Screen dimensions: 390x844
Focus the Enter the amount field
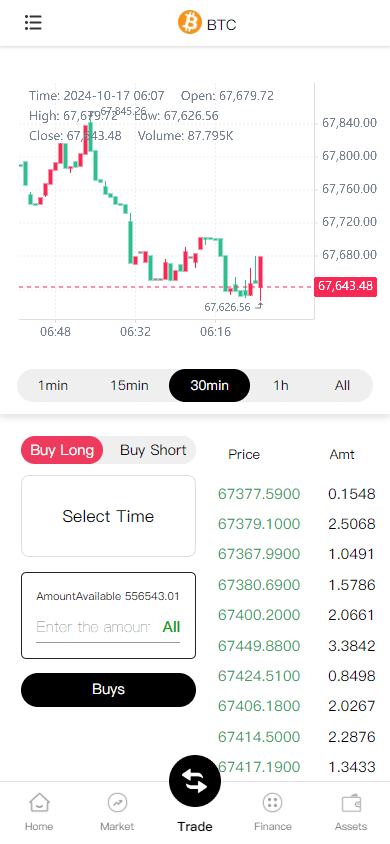93,627
